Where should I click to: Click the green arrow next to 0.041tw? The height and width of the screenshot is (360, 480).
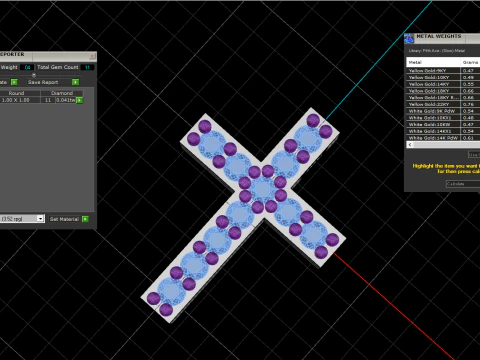coord(79,100)
